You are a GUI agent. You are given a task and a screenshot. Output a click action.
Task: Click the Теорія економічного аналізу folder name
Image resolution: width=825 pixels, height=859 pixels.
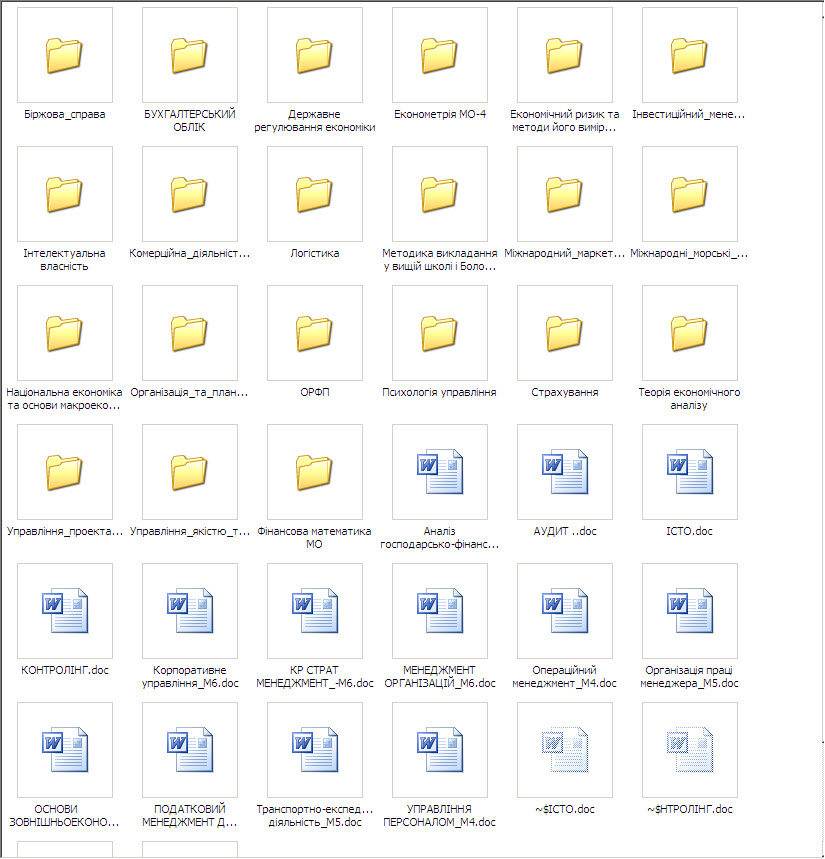coord(690,399)
